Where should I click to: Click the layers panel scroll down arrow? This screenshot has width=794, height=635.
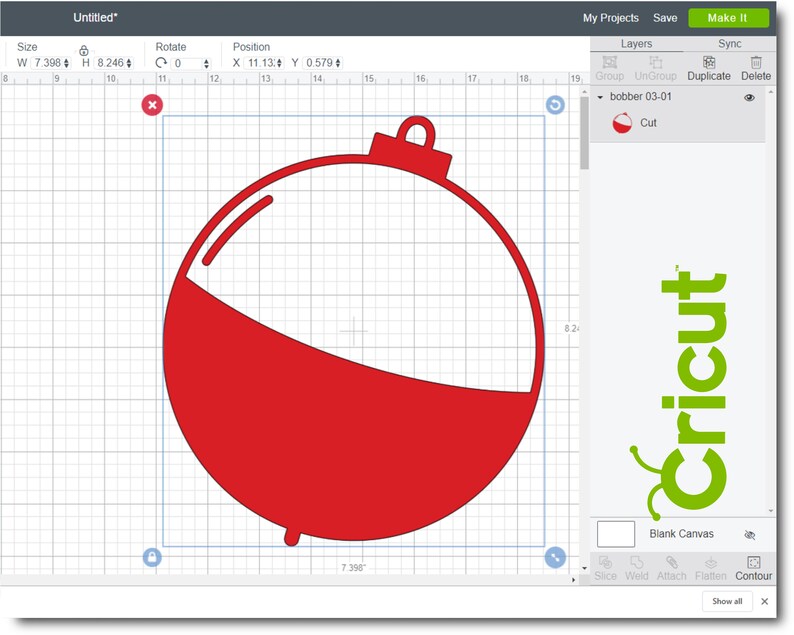[x=771, y=511]
